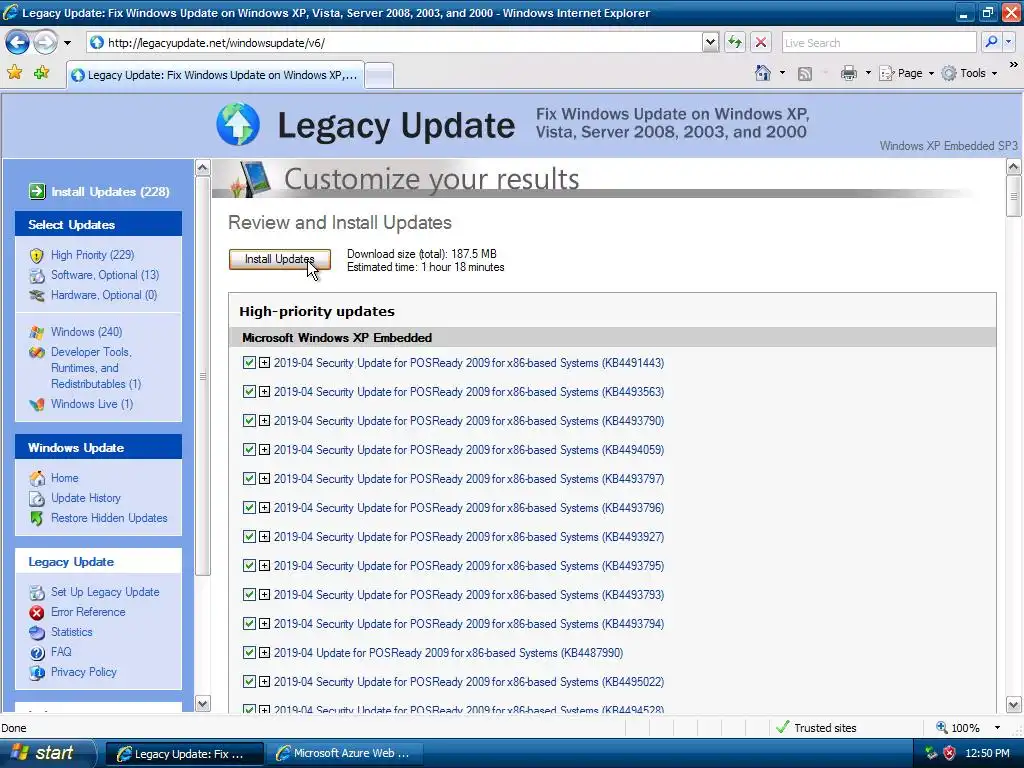The width and height of the screenshot is (1024, 768).
Task: Click the Developer Tools sidebar icon
Action: pyautogui.click(x=37, y=353)
